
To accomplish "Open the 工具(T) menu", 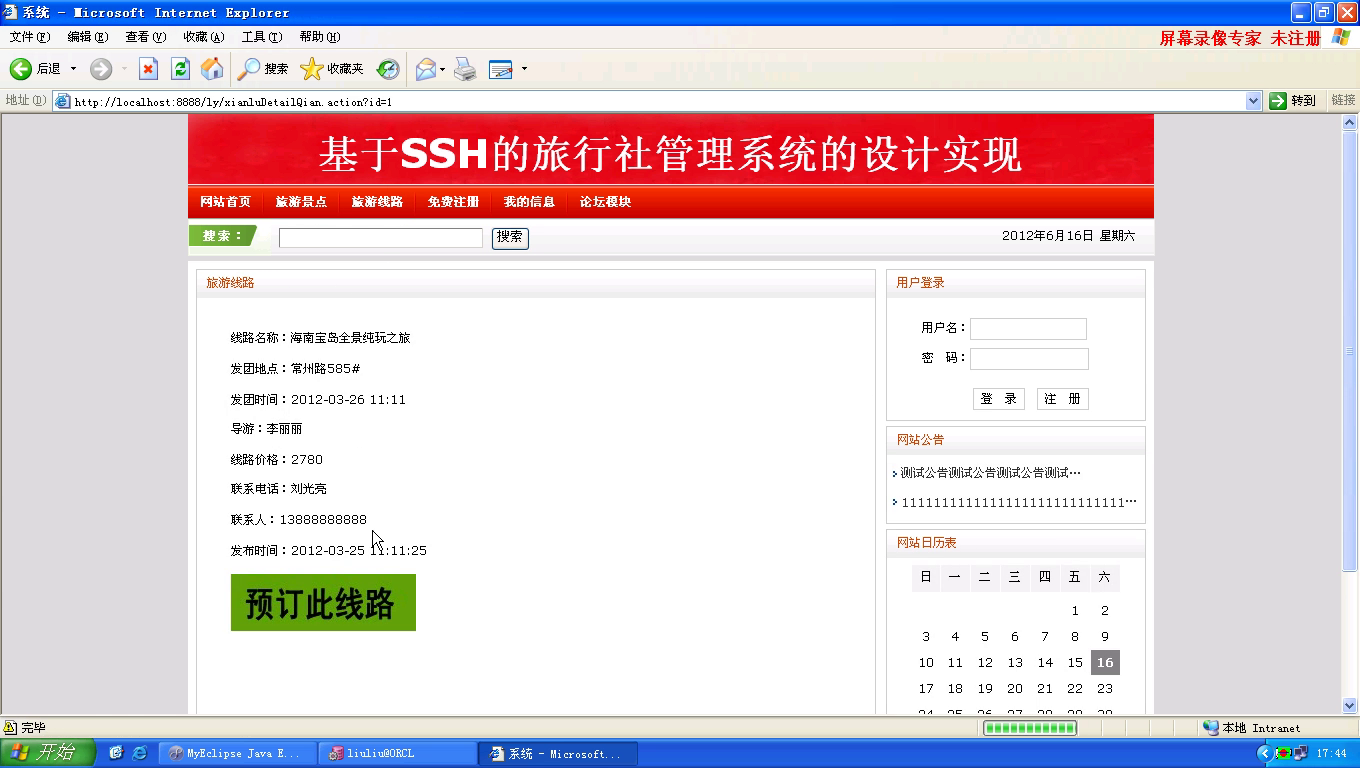I will (261, 37).
